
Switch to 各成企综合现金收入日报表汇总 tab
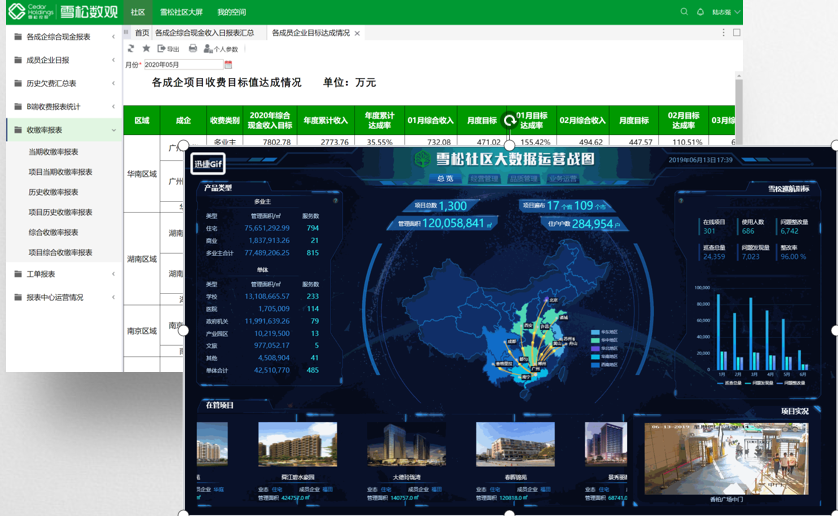coord(205,33)
